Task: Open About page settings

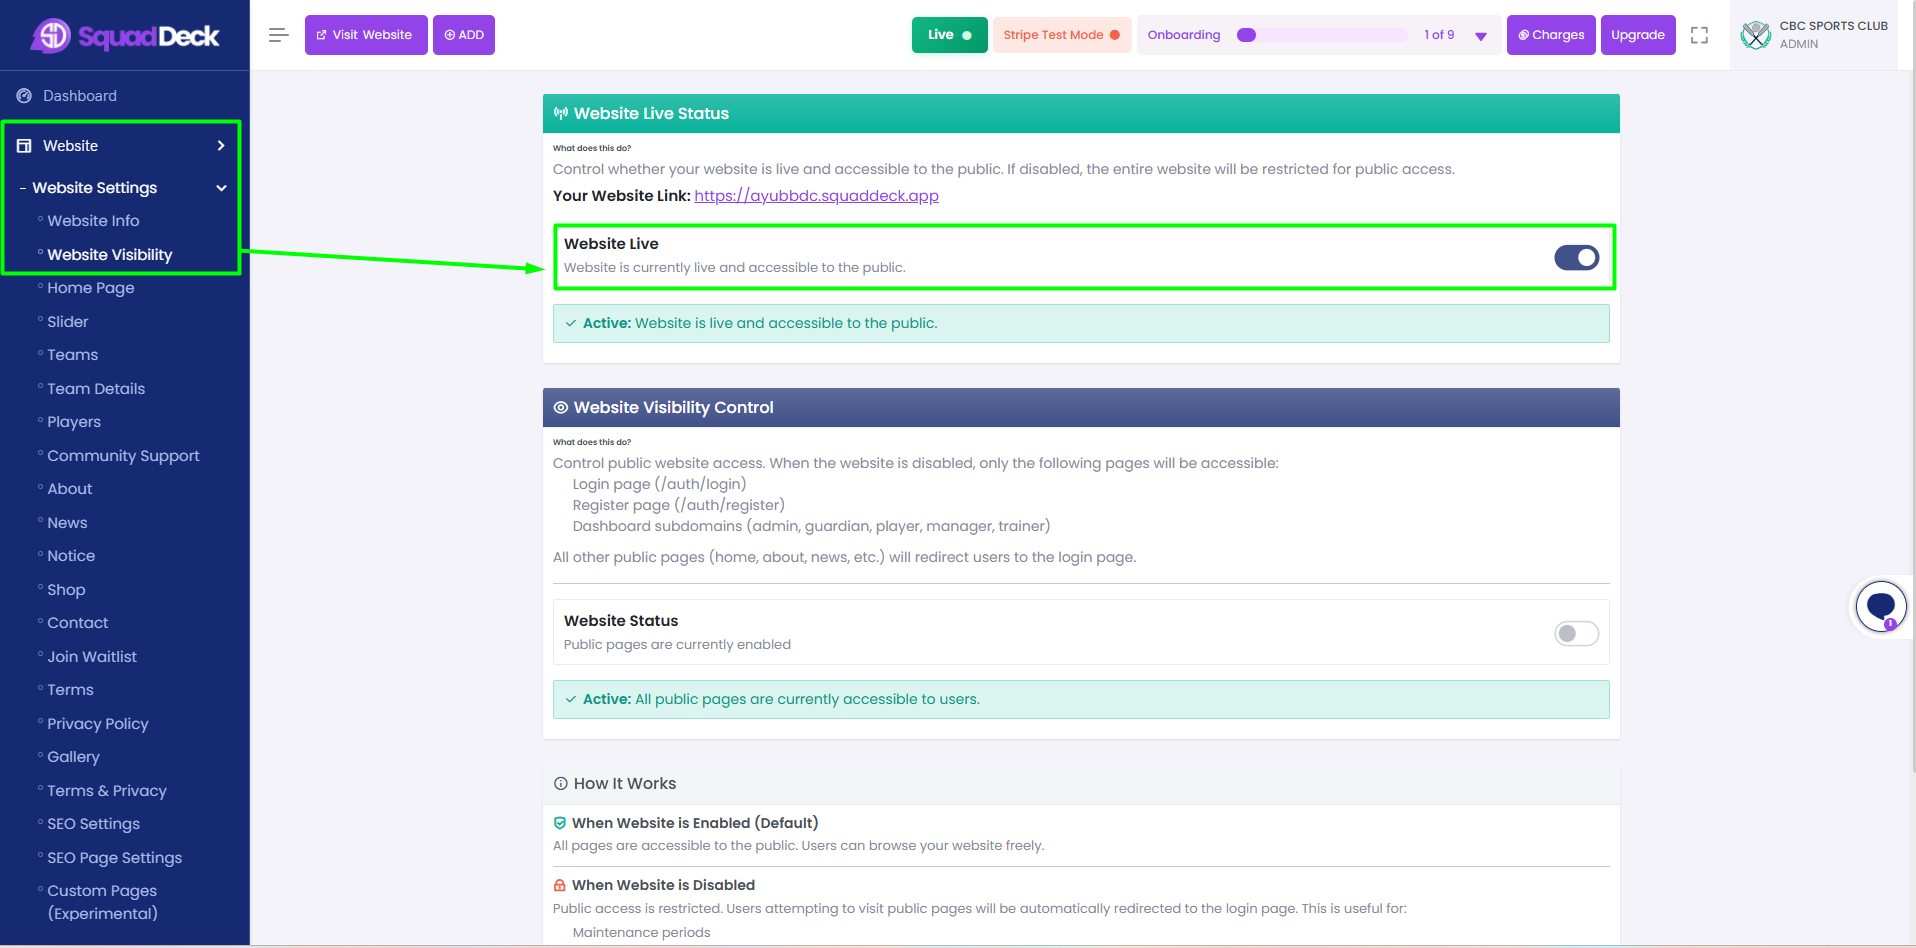Action: 70,489
